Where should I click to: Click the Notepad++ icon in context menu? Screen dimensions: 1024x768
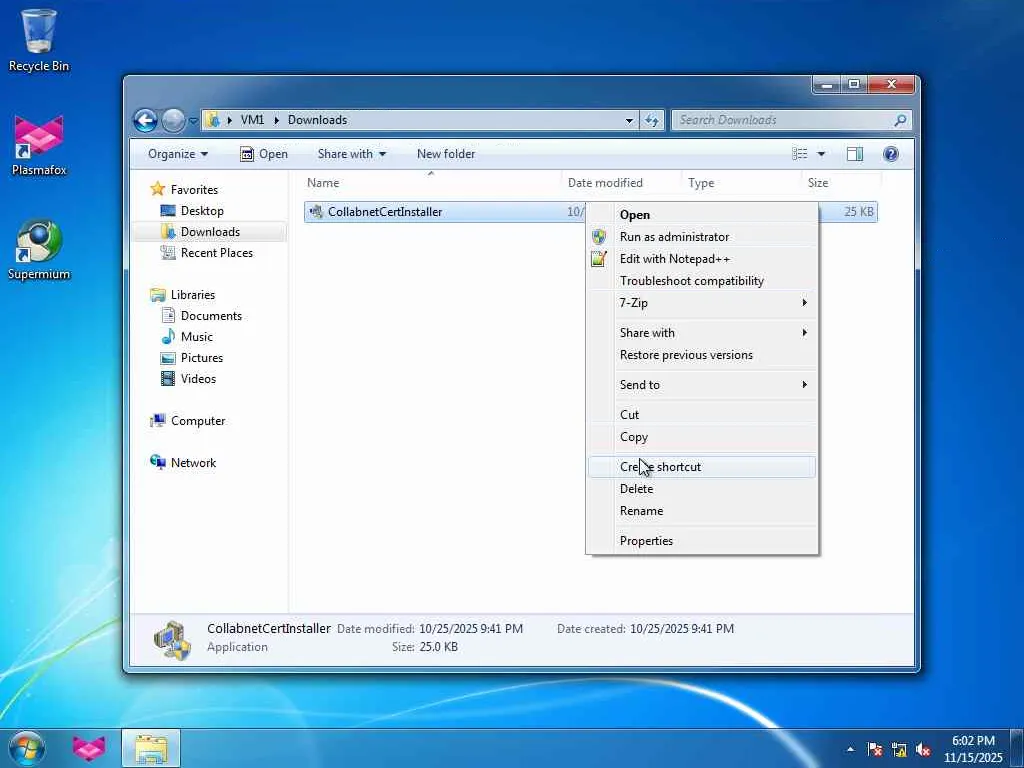pos(599,259)
